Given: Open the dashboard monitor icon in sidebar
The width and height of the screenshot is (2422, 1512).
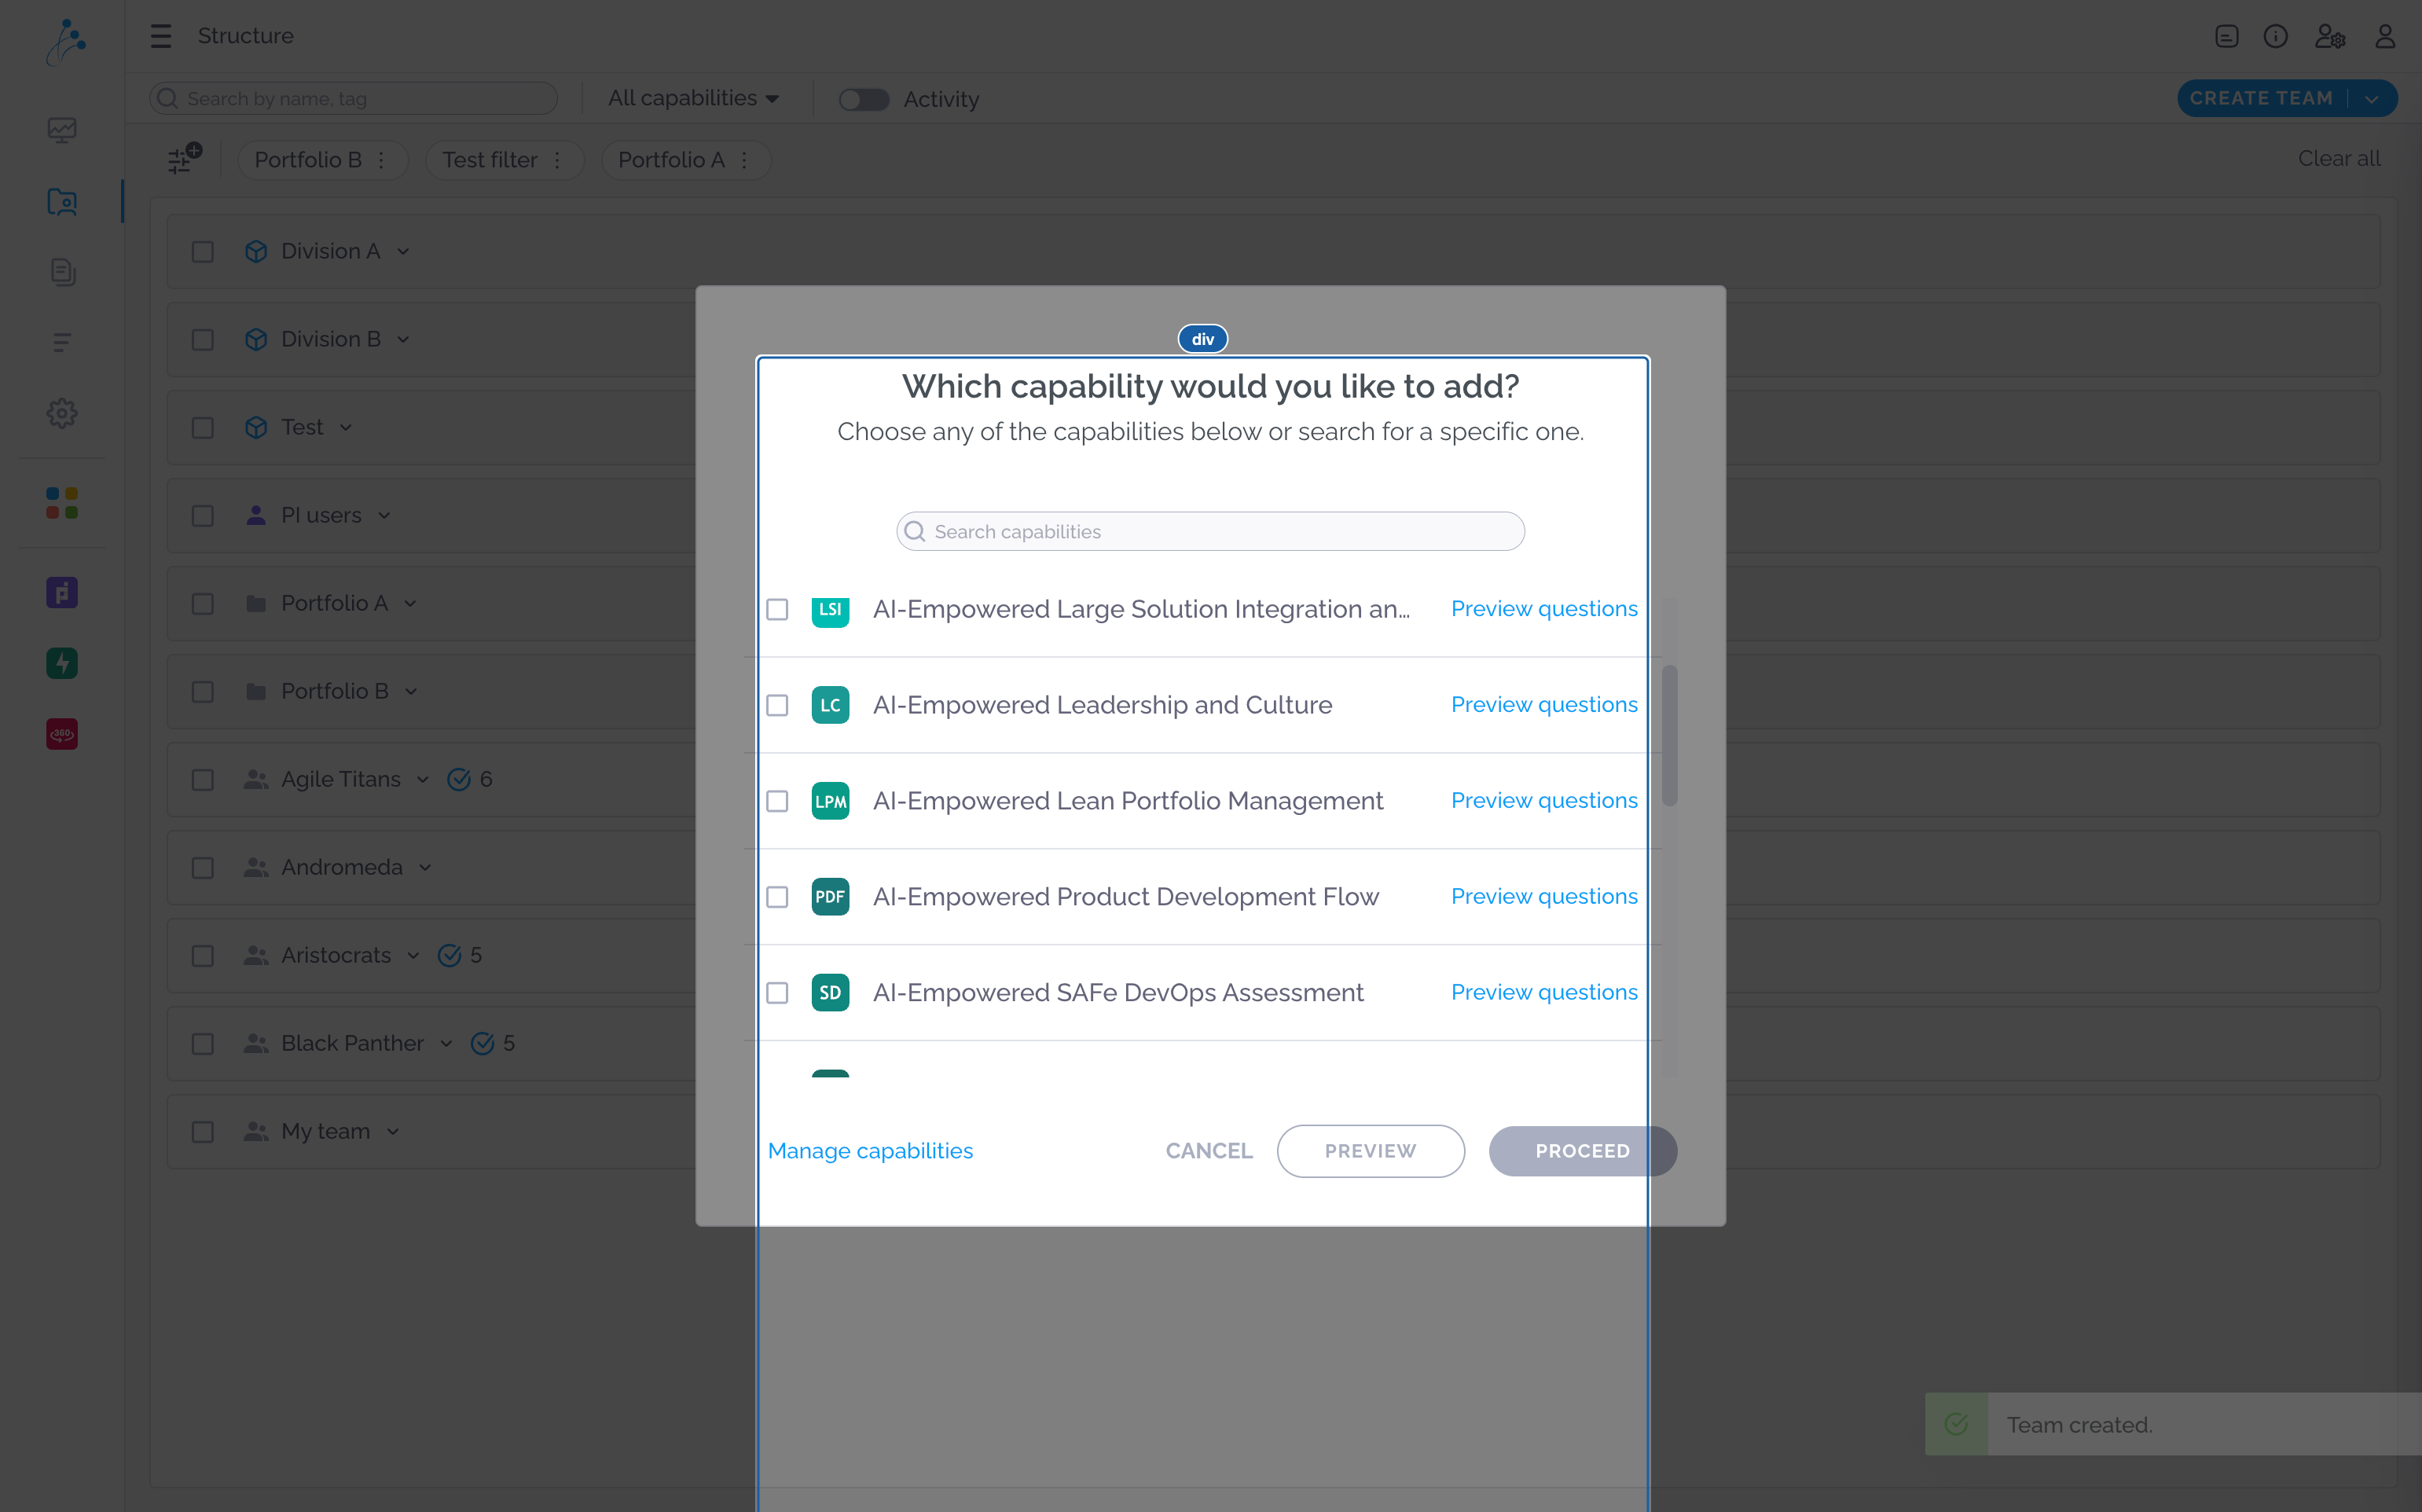Looking at the screenshot, I should 62,130.
